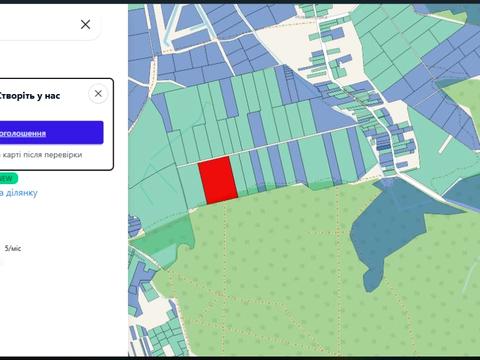Click the '5/міс' price text

(13, 248)
